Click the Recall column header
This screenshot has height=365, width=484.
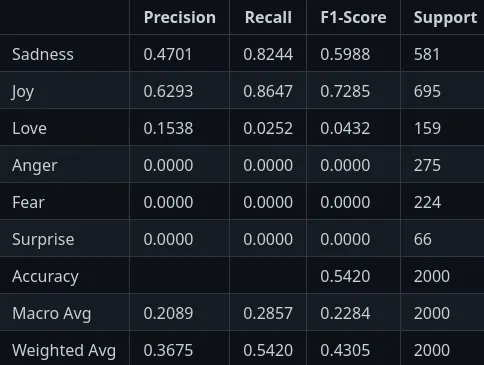(x=268, y=17)
